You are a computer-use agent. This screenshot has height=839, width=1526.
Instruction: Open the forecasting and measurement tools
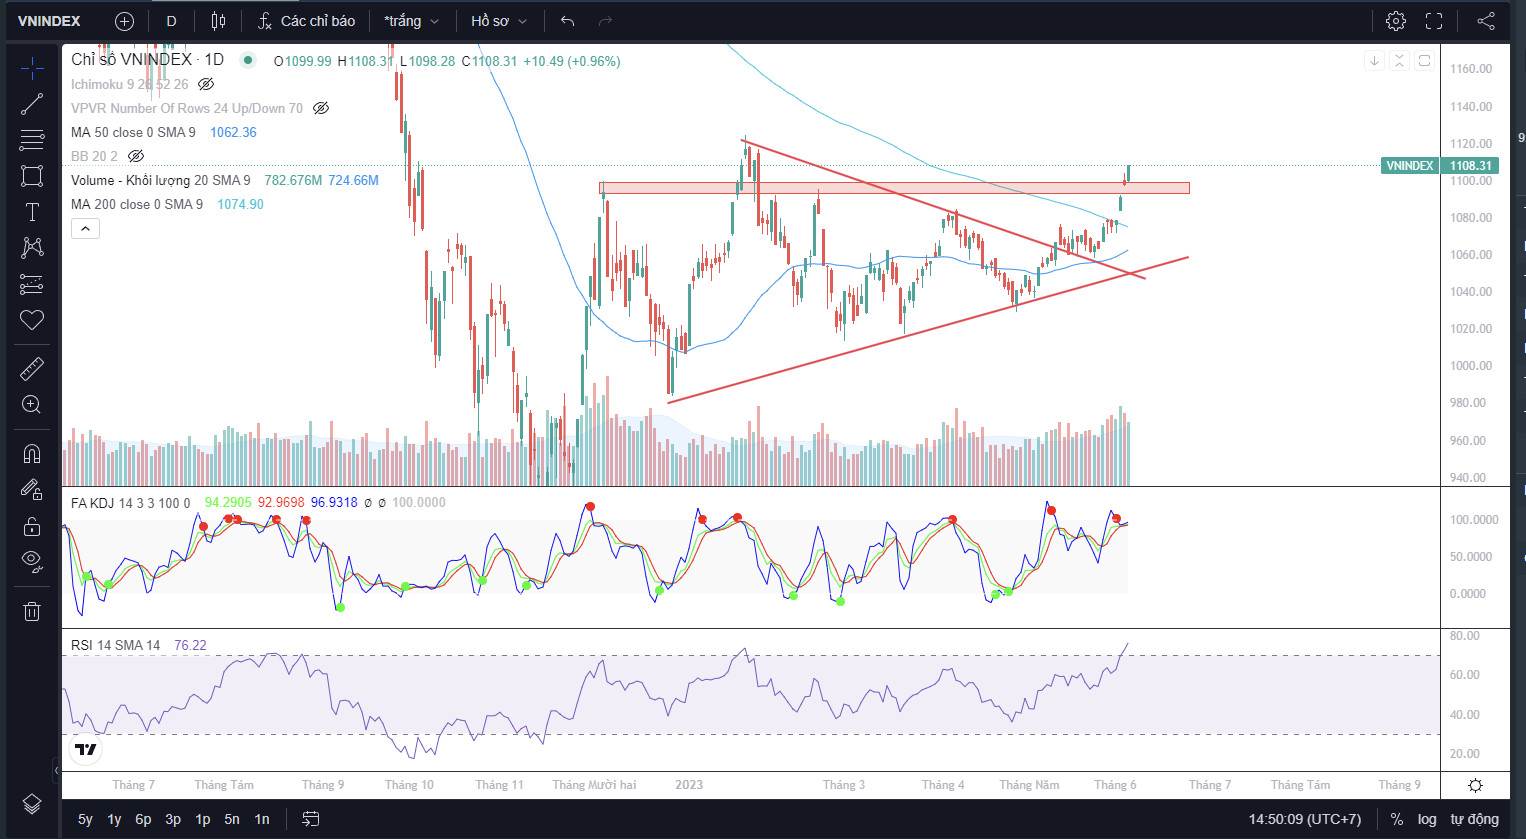pyautogui.click(x=32, y=284)
